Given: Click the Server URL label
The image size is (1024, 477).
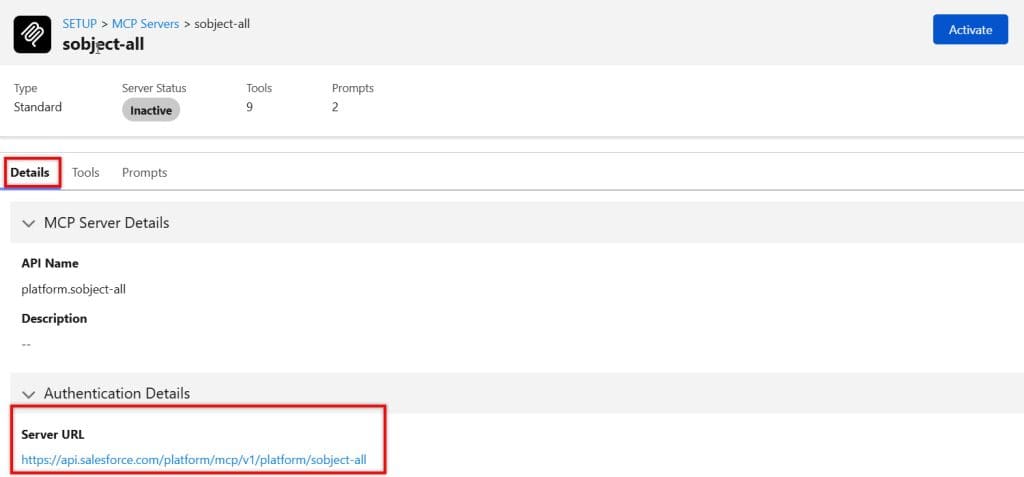Looking at the screenshot, I should coord(53,435).
